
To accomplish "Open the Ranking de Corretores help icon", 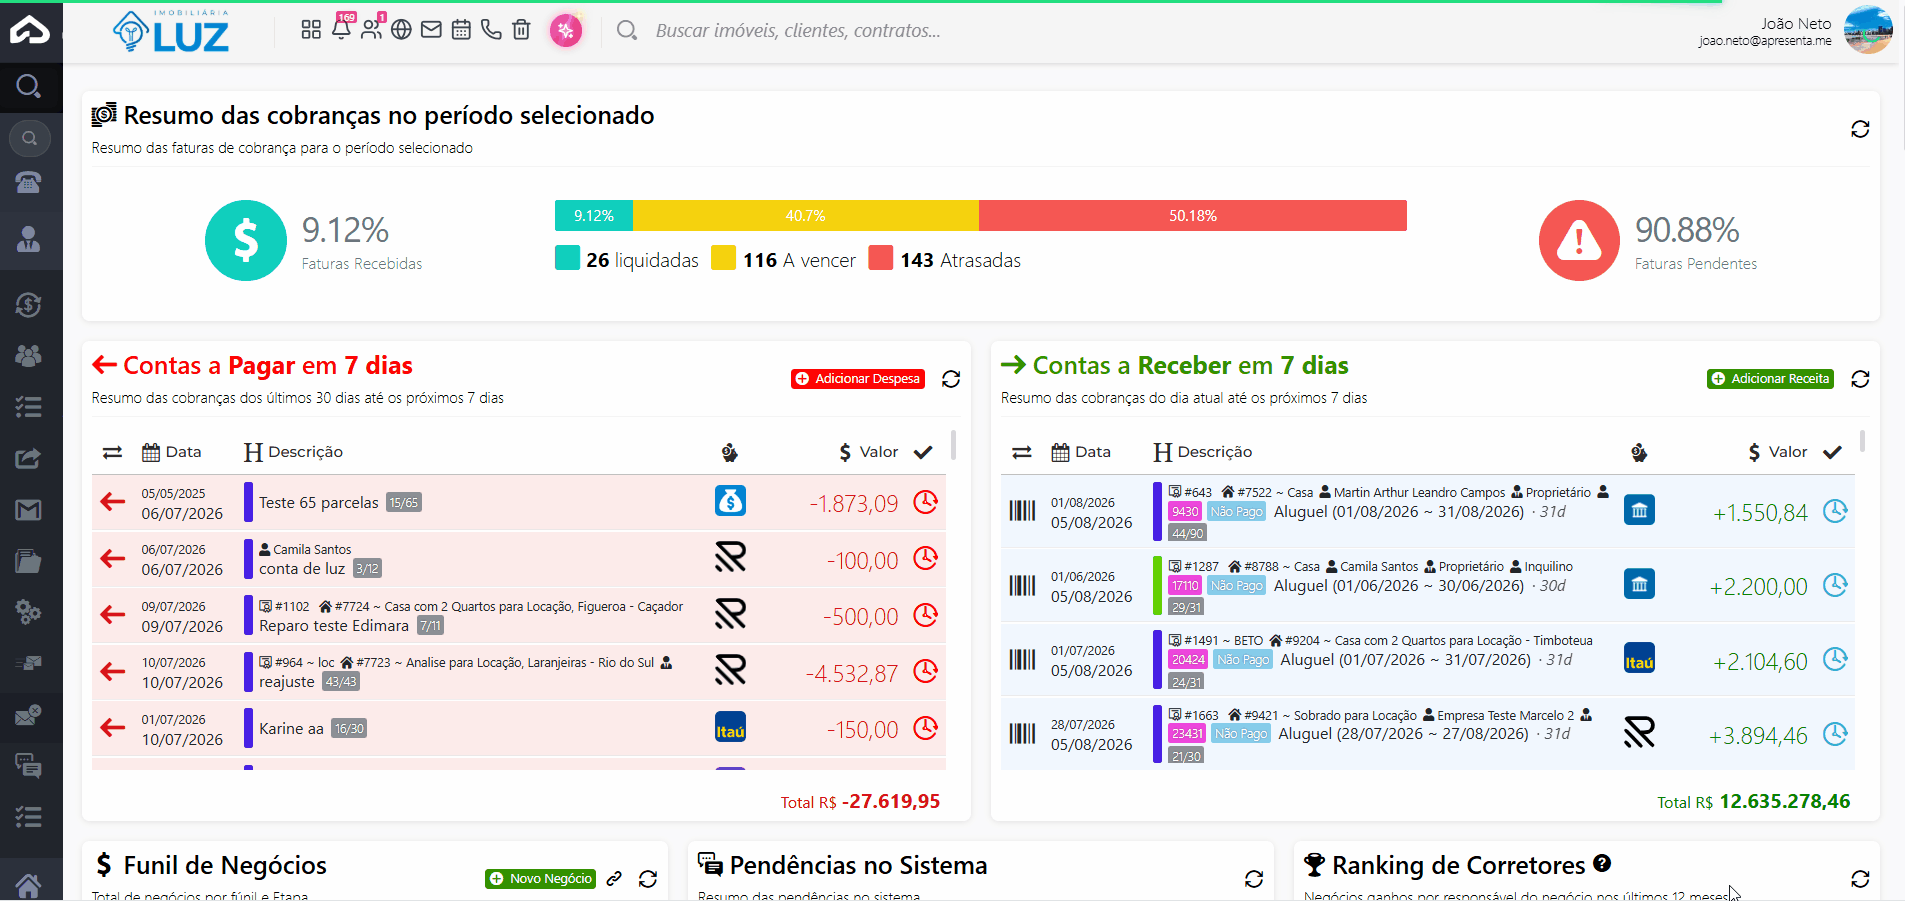I will click(1602, 863).
